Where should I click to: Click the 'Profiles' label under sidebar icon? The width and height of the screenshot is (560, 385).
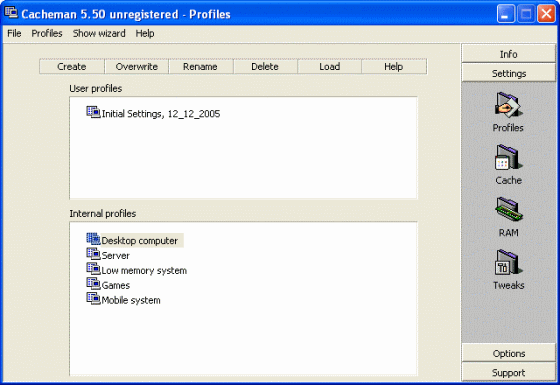pyautogui.click(x=508, y=128)
